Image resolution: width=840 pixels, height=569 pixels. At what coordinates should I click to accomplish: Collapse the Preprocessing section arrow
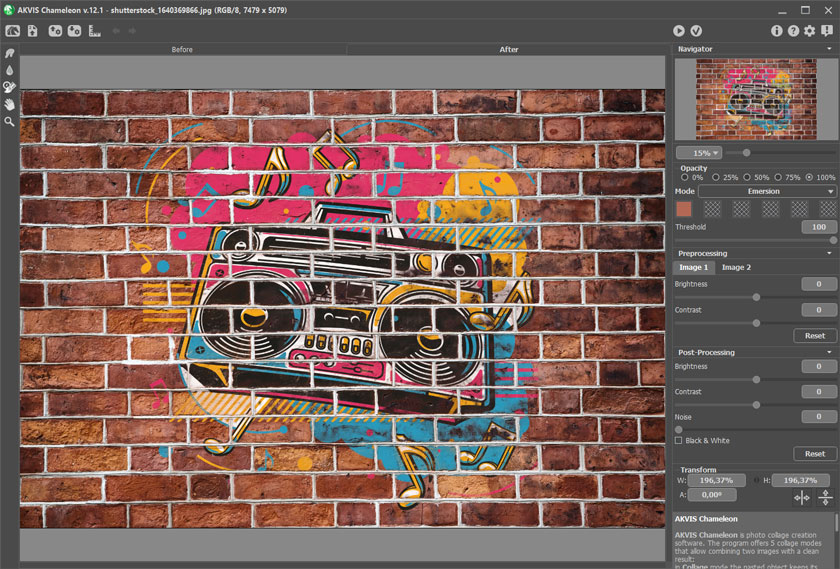(x=829, y=253)
